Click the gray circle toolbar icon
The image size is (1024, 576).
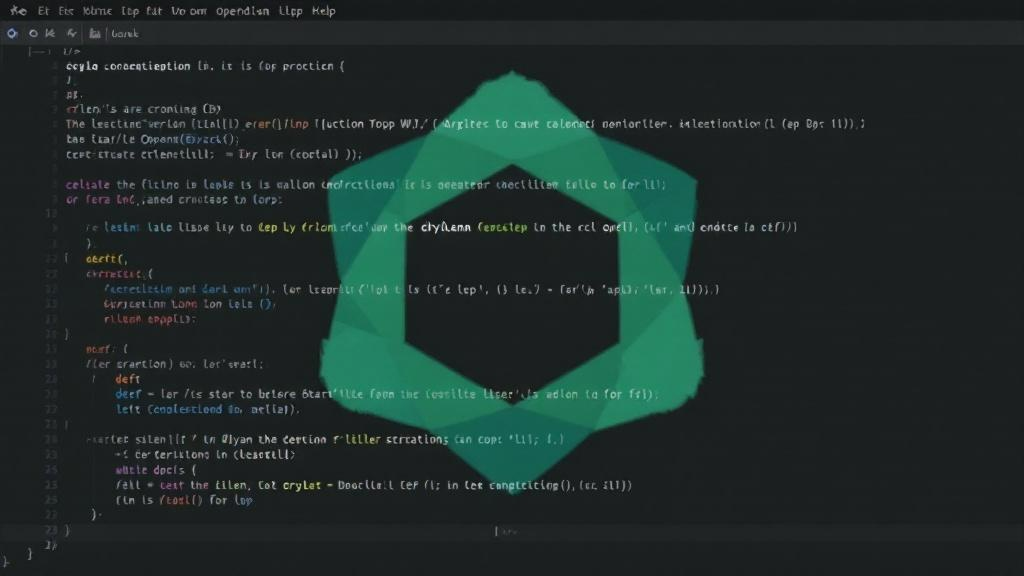[x=33, y=33]
